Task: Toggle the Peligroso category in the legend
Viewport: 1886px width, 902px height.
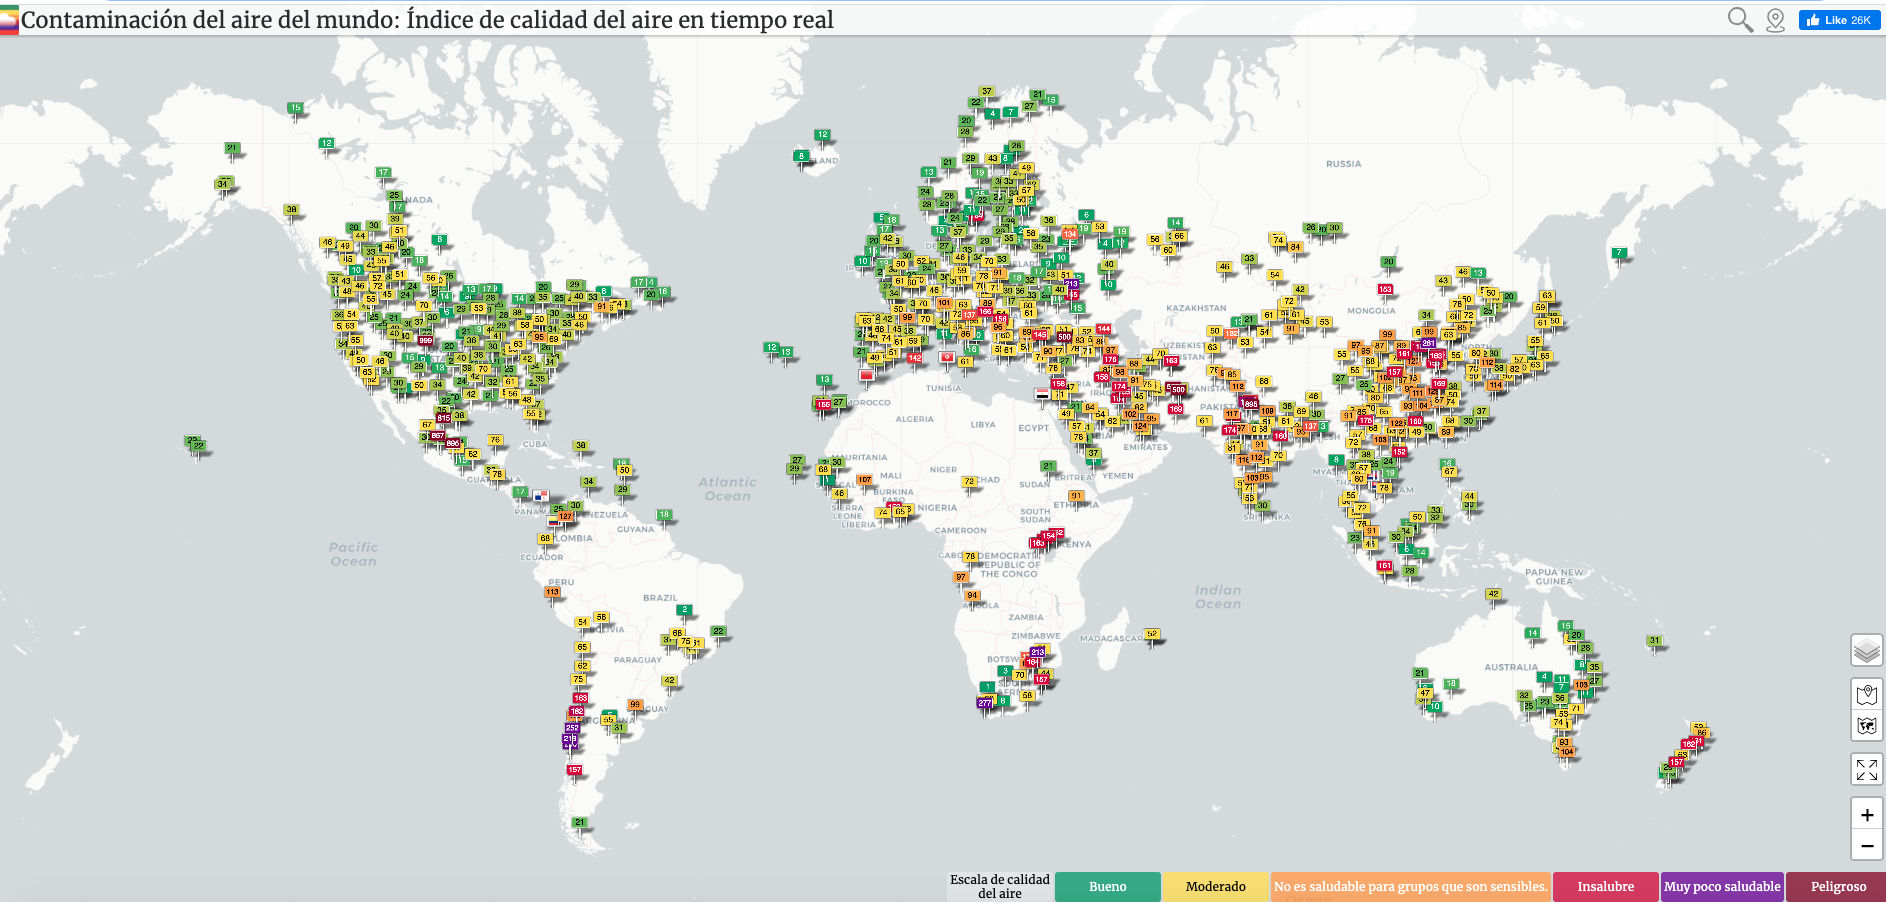Action: pos(1840,886)
